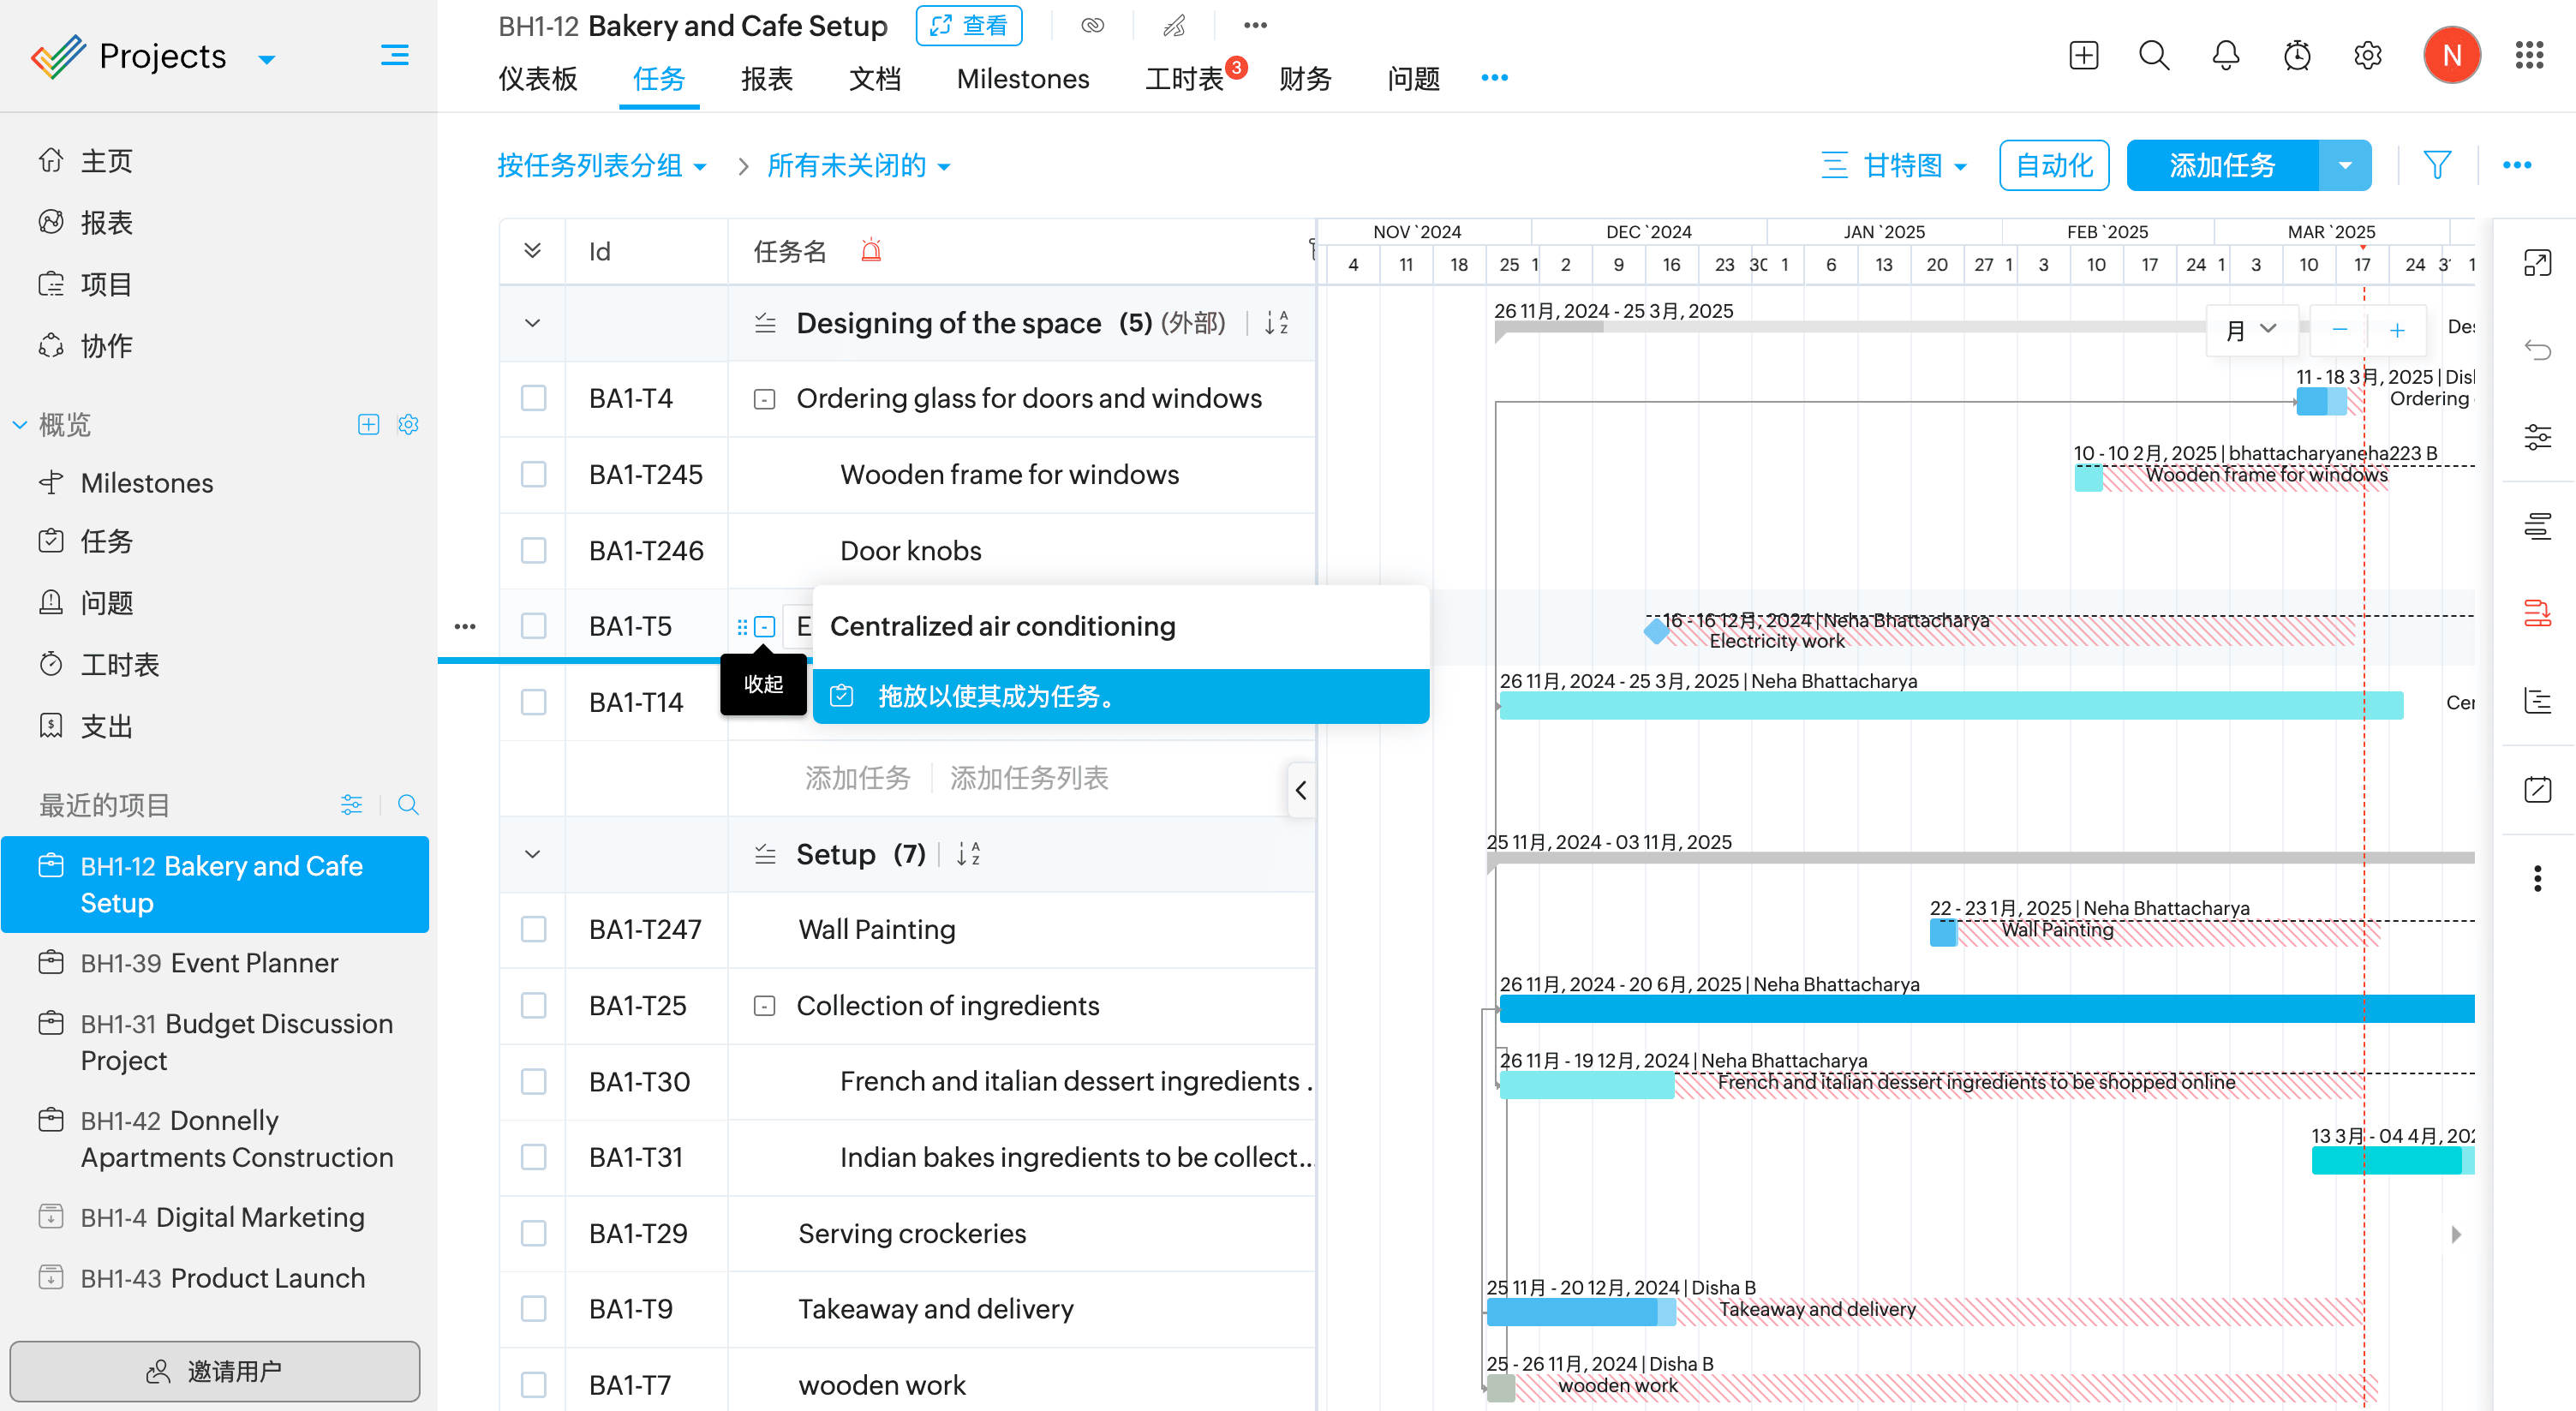Open the apps grid launcher
The image size is (2576, 1411).
2528,55
